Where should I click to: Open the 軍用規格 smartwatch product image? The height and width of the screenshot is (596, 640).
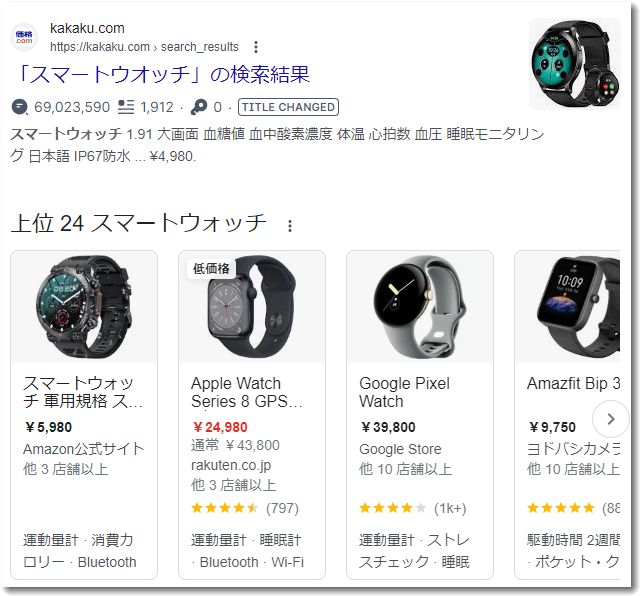(x=84, y=307)
